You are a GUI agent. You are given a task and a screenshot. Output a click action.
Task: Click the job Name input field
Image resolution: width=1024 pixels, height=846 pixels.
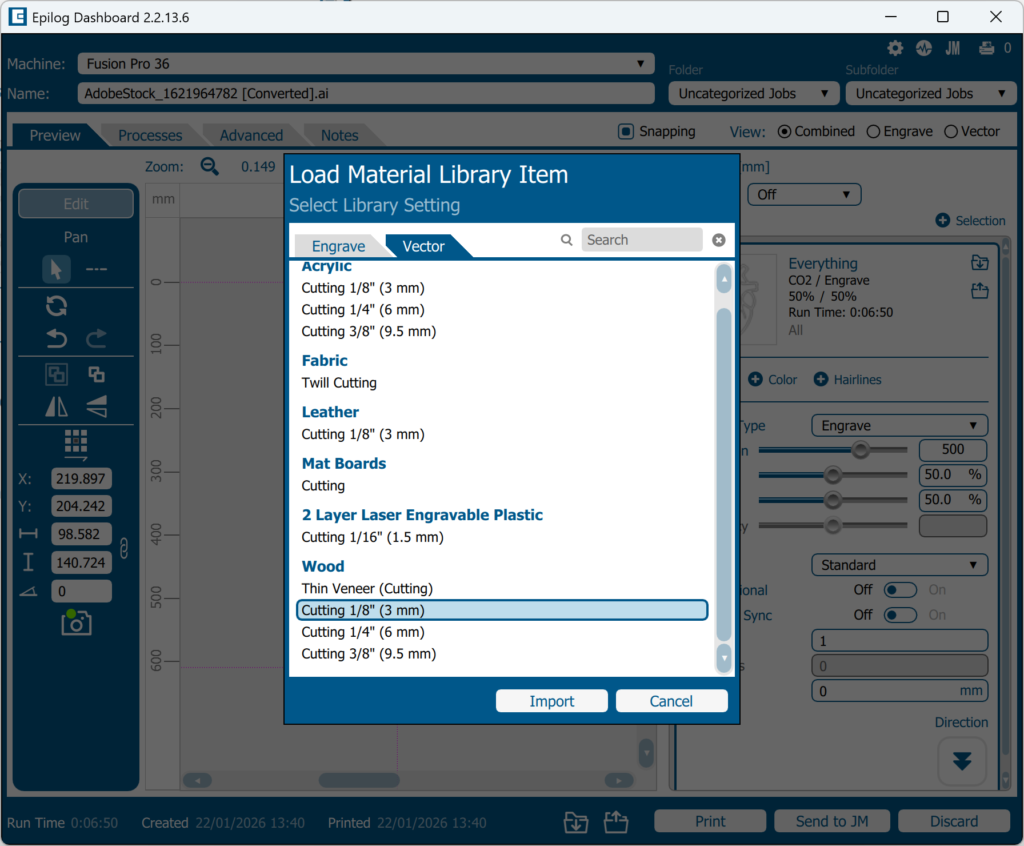click(366, 93)
